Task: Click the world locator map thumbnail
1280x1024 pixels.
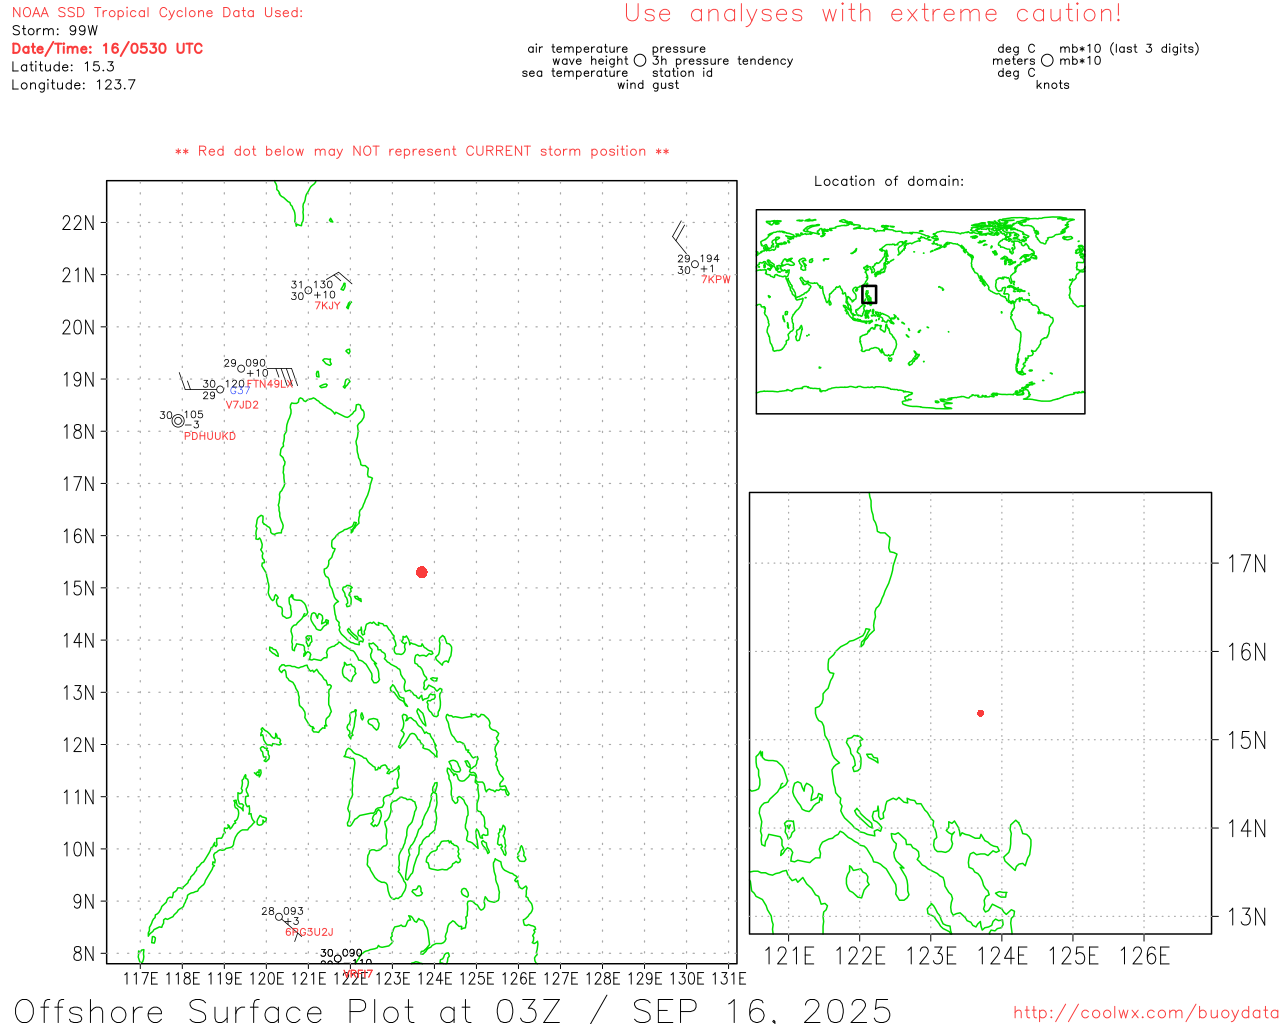Action: pyautogui.click(x=920, y=312)
